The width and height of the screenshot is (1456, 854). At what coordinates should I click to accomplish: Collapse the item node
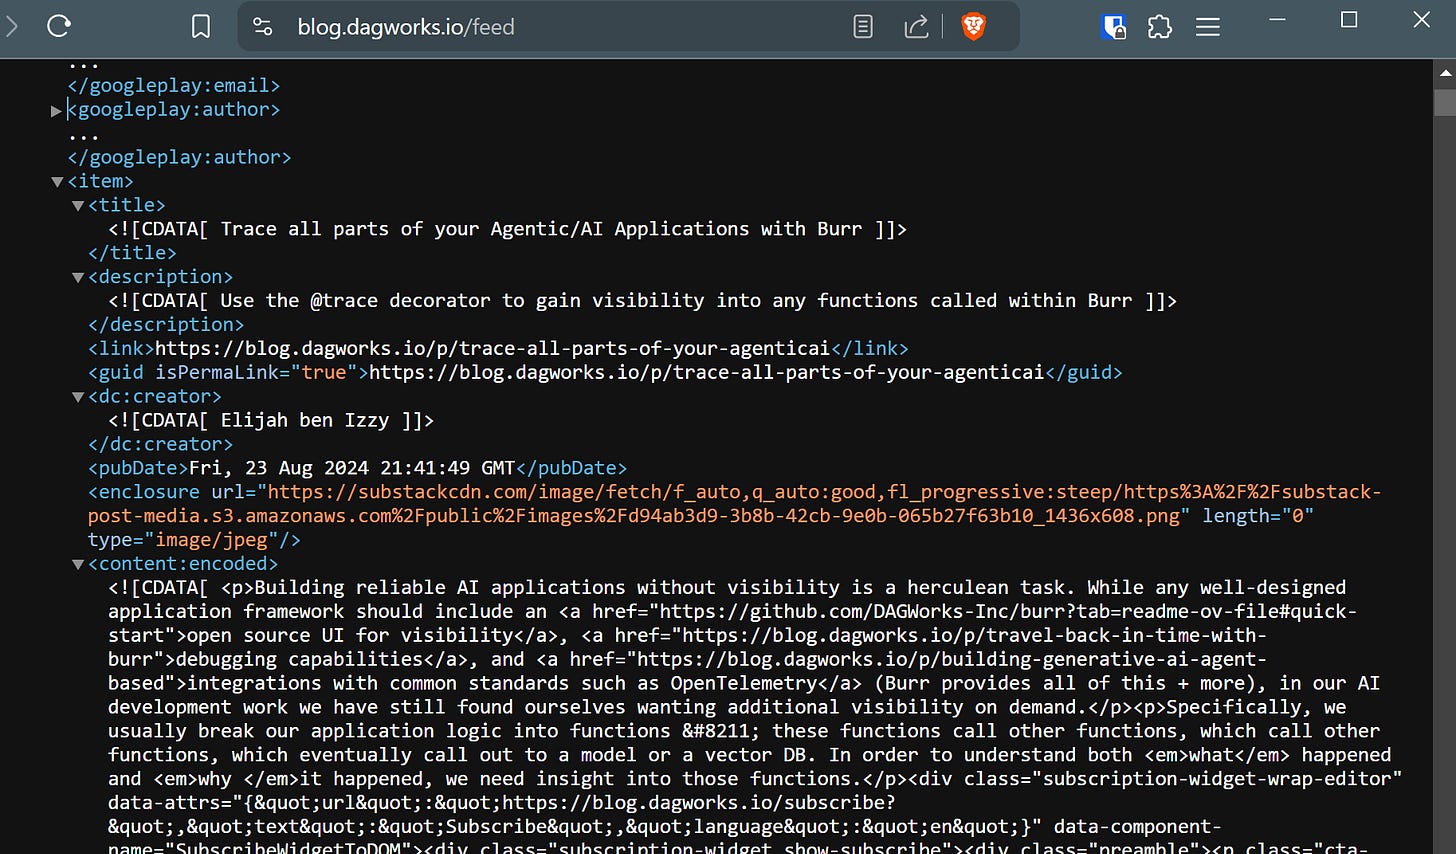(57, 182)
